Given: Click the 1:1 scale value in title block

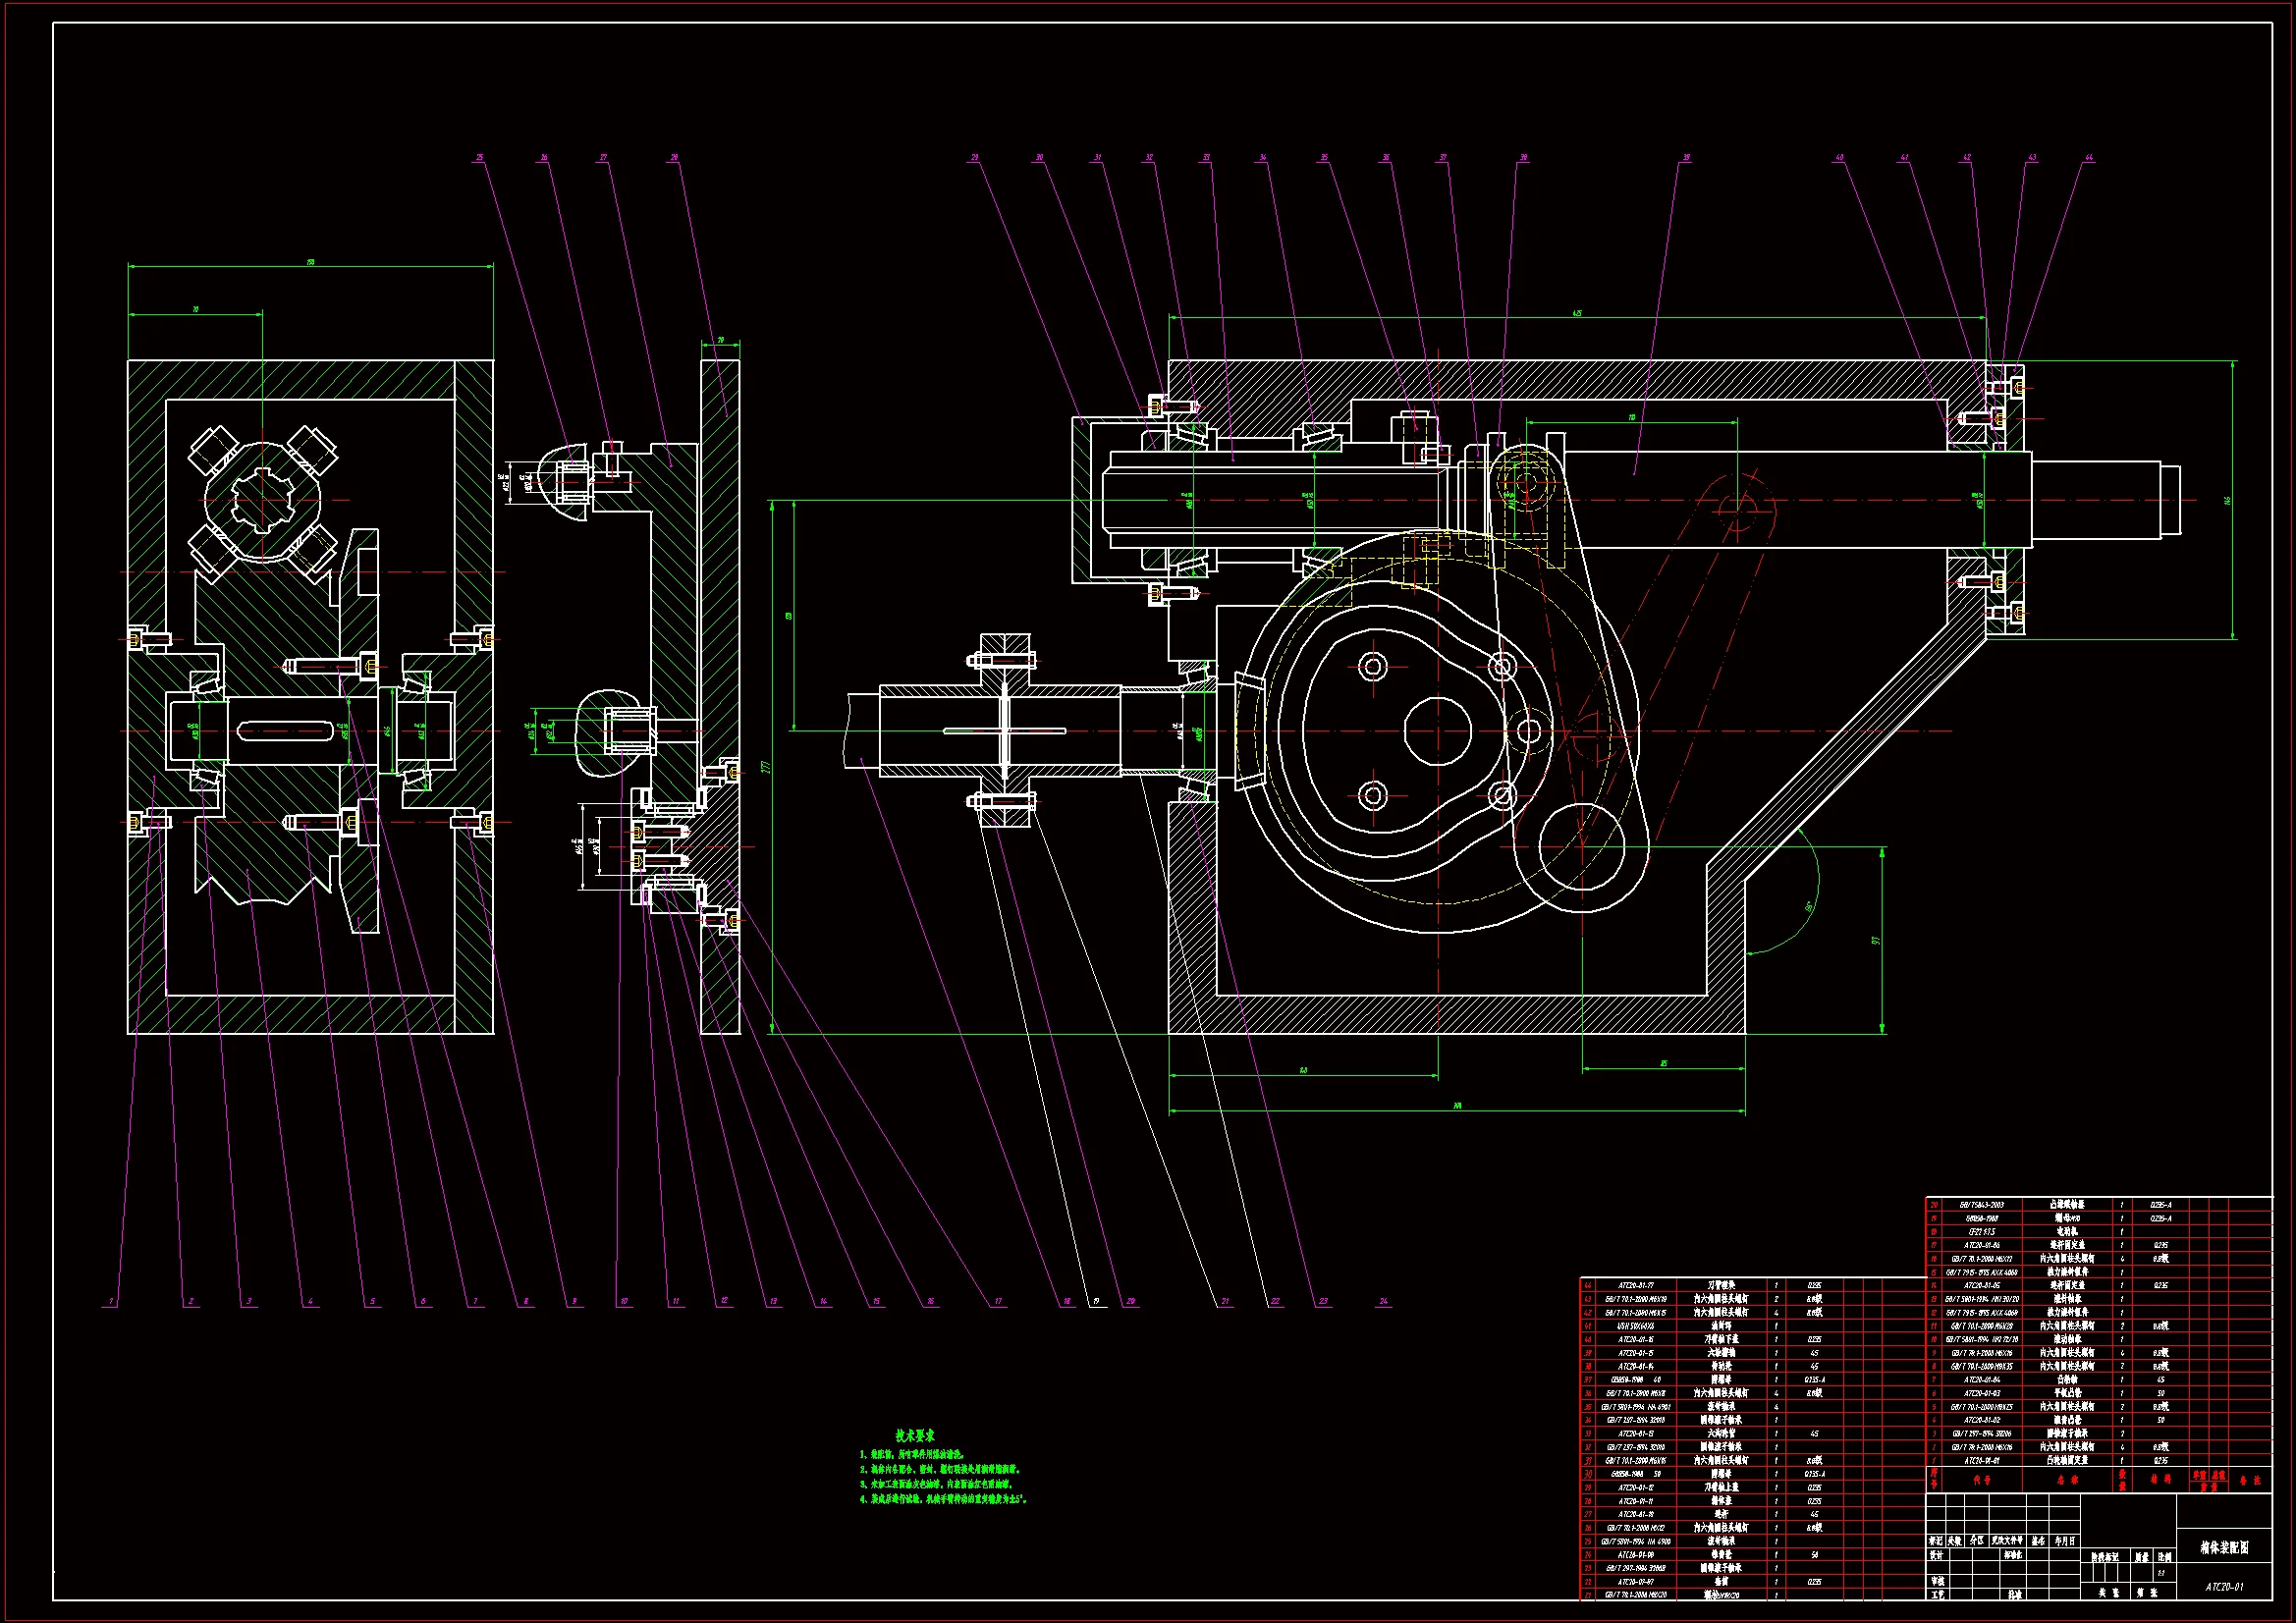Looking at the screenshot, I should 2160,1573.
